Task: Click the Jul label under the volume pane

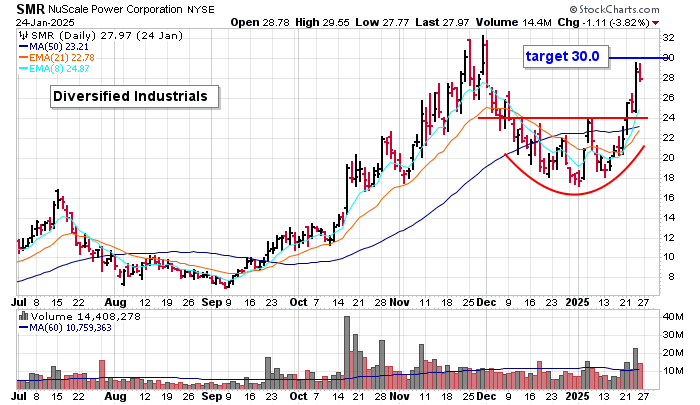Action: [19, 397]
